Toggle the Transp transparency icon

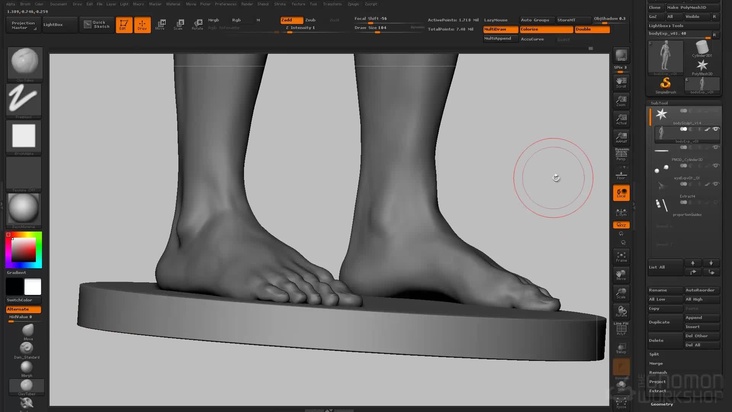[x=621, y=348]
